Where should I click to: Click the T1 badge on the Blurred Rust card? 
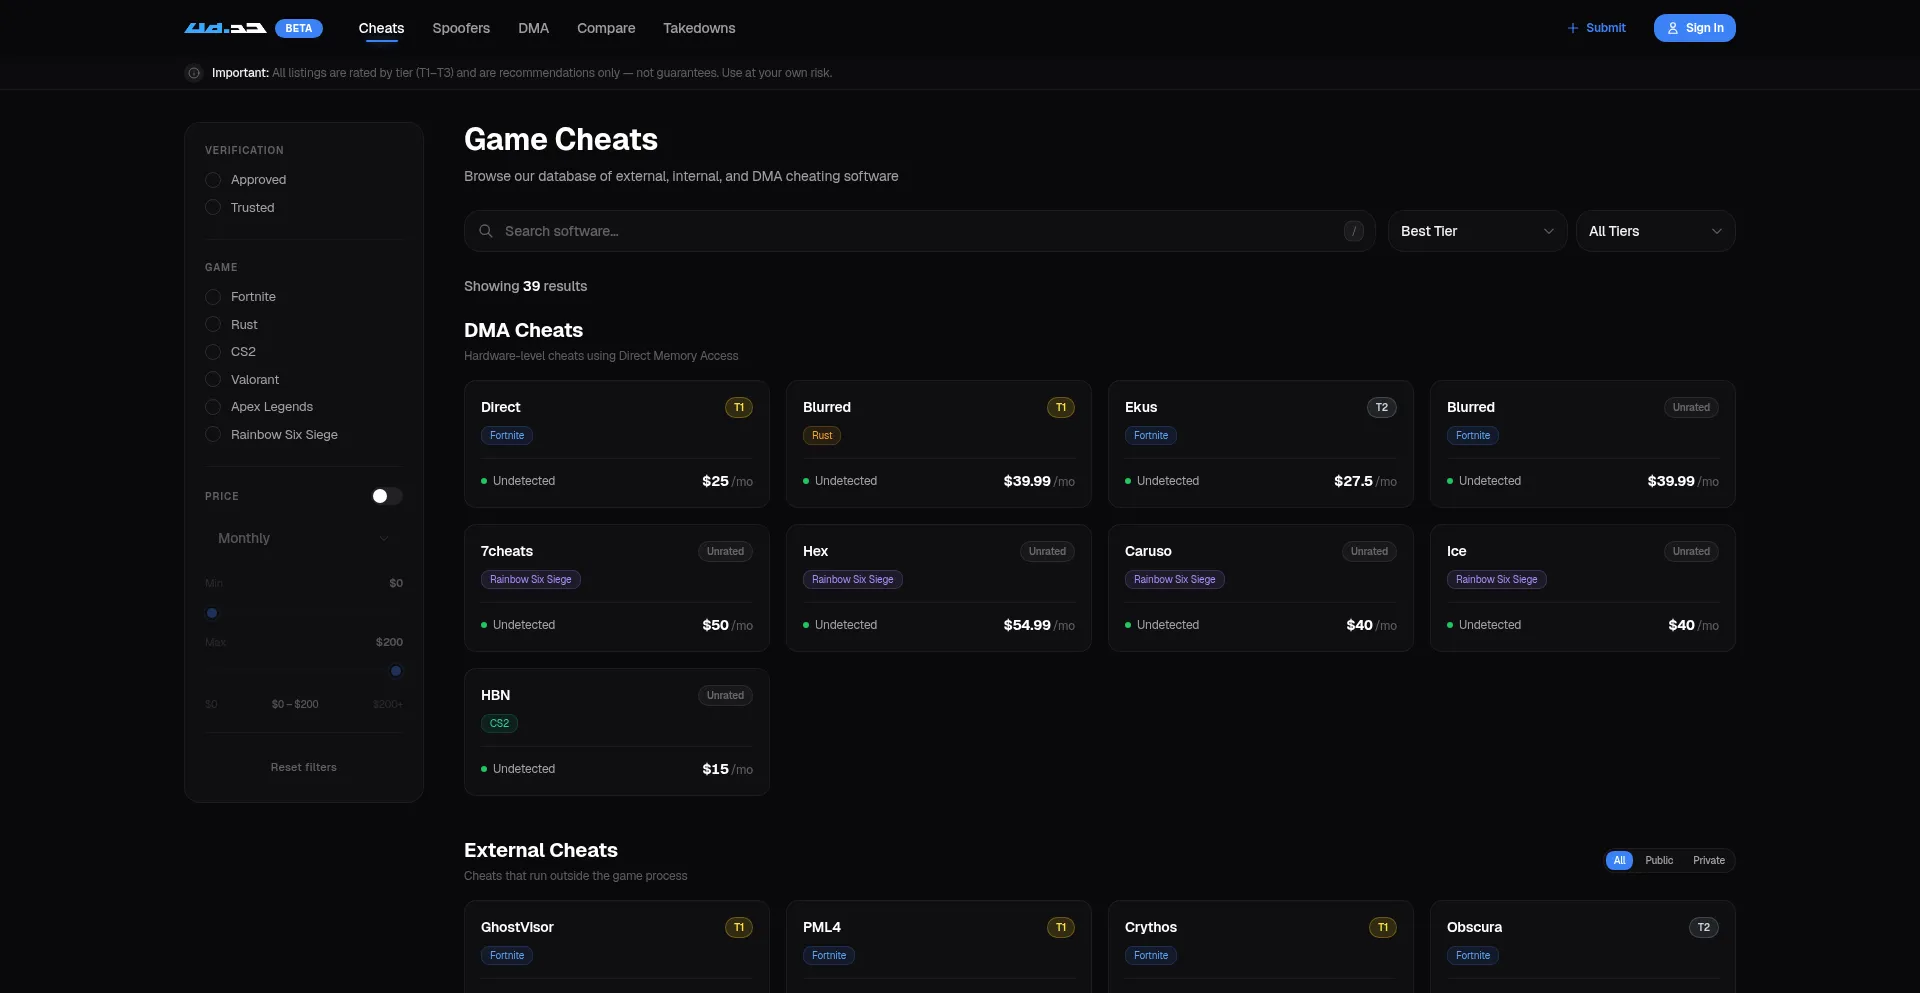click(x=1061, y=407)
